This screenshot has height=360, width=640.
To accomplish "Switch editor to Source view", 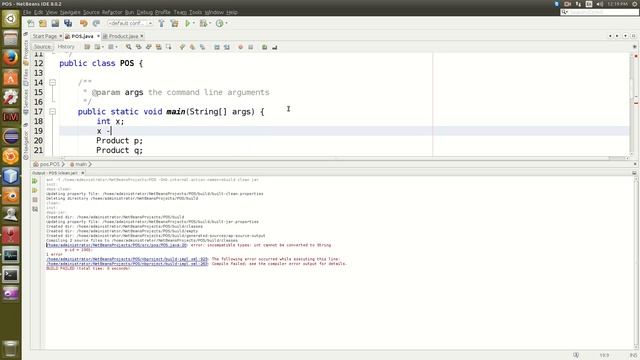I will pyautogui.click(x=42, y=47).
